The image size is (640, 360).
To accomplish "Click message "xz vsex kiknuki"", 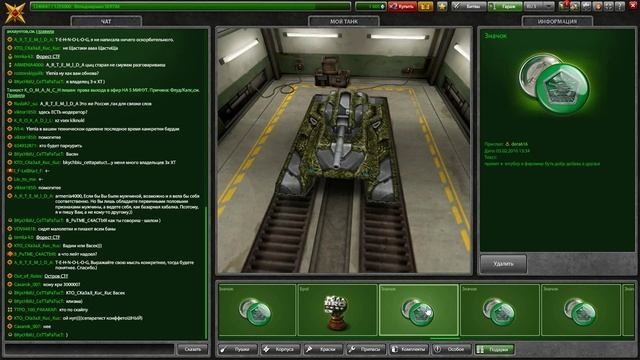I will pos(69,120).
